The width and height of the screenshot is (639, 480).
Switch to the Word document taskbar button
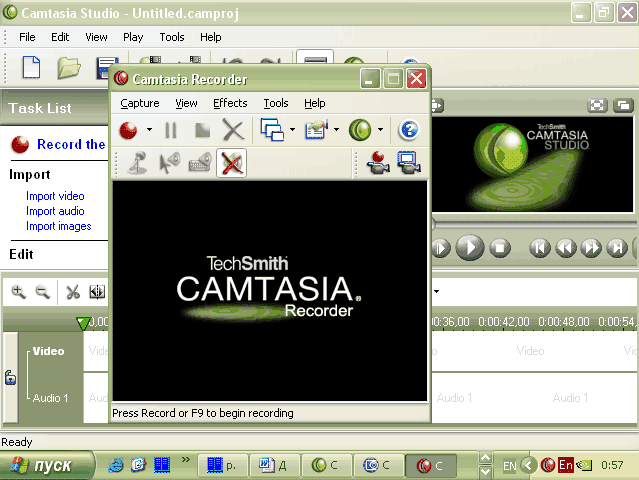[275, 465]
